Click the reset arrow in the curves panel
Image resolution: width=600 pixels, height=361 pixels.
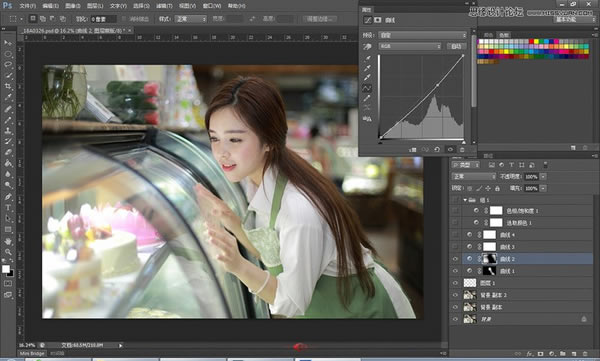pos(437,150)
